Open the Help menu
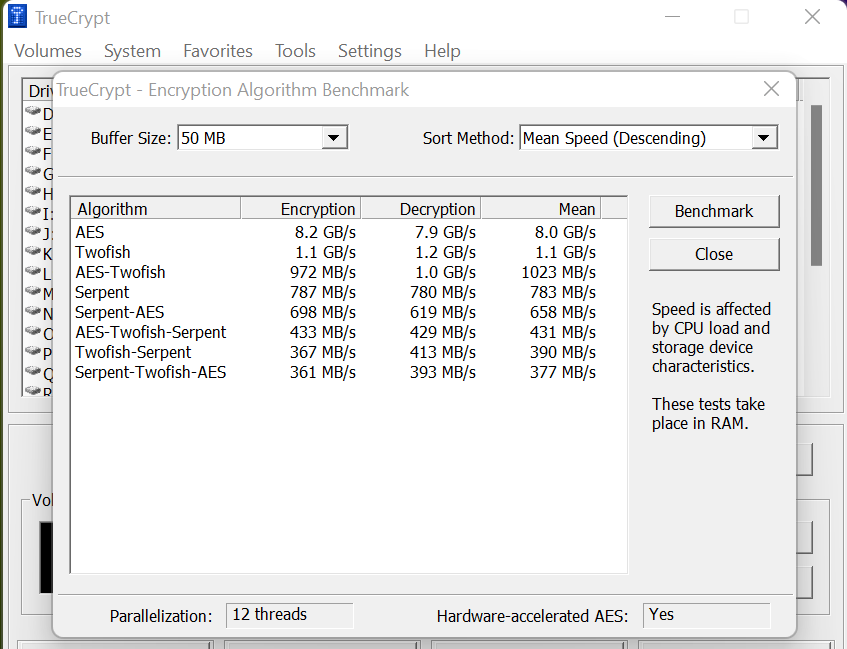847x649 pixels. pyautogui.click(x=442, y=51)
